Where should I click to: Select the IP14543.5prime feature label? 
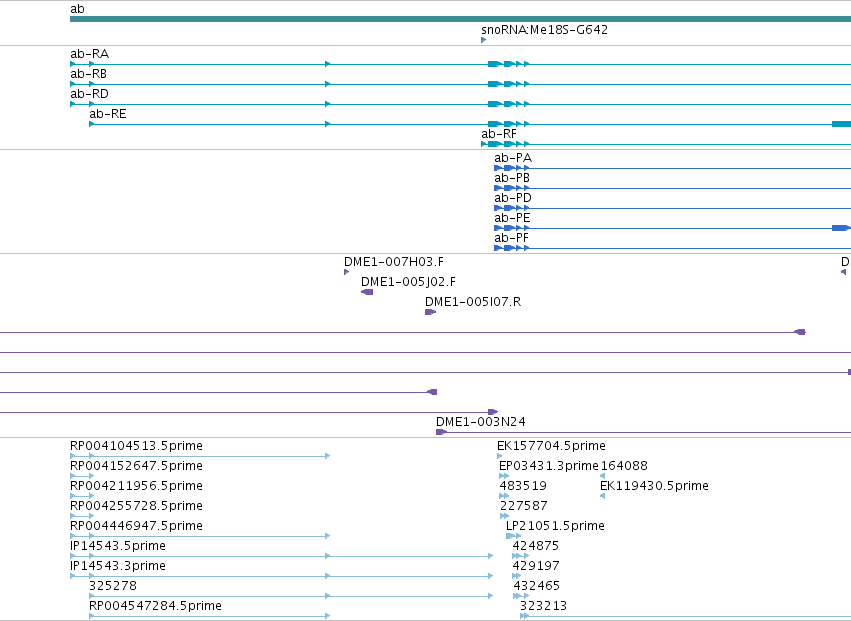(x=118, y=546)
